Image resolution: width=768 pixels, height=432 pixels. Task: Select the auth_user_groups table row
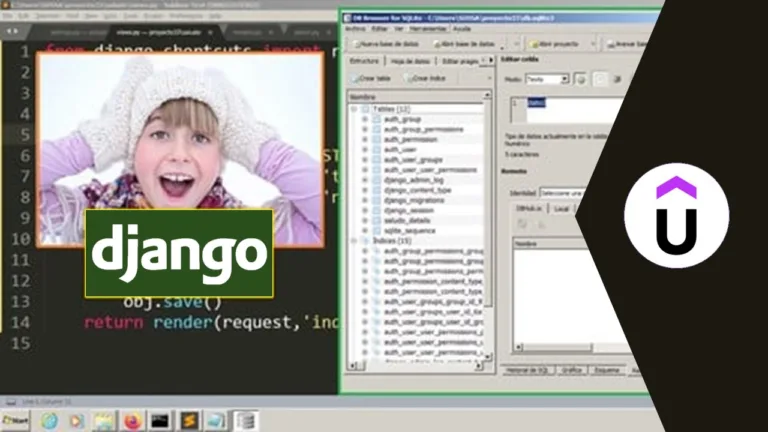pos(413,160)
